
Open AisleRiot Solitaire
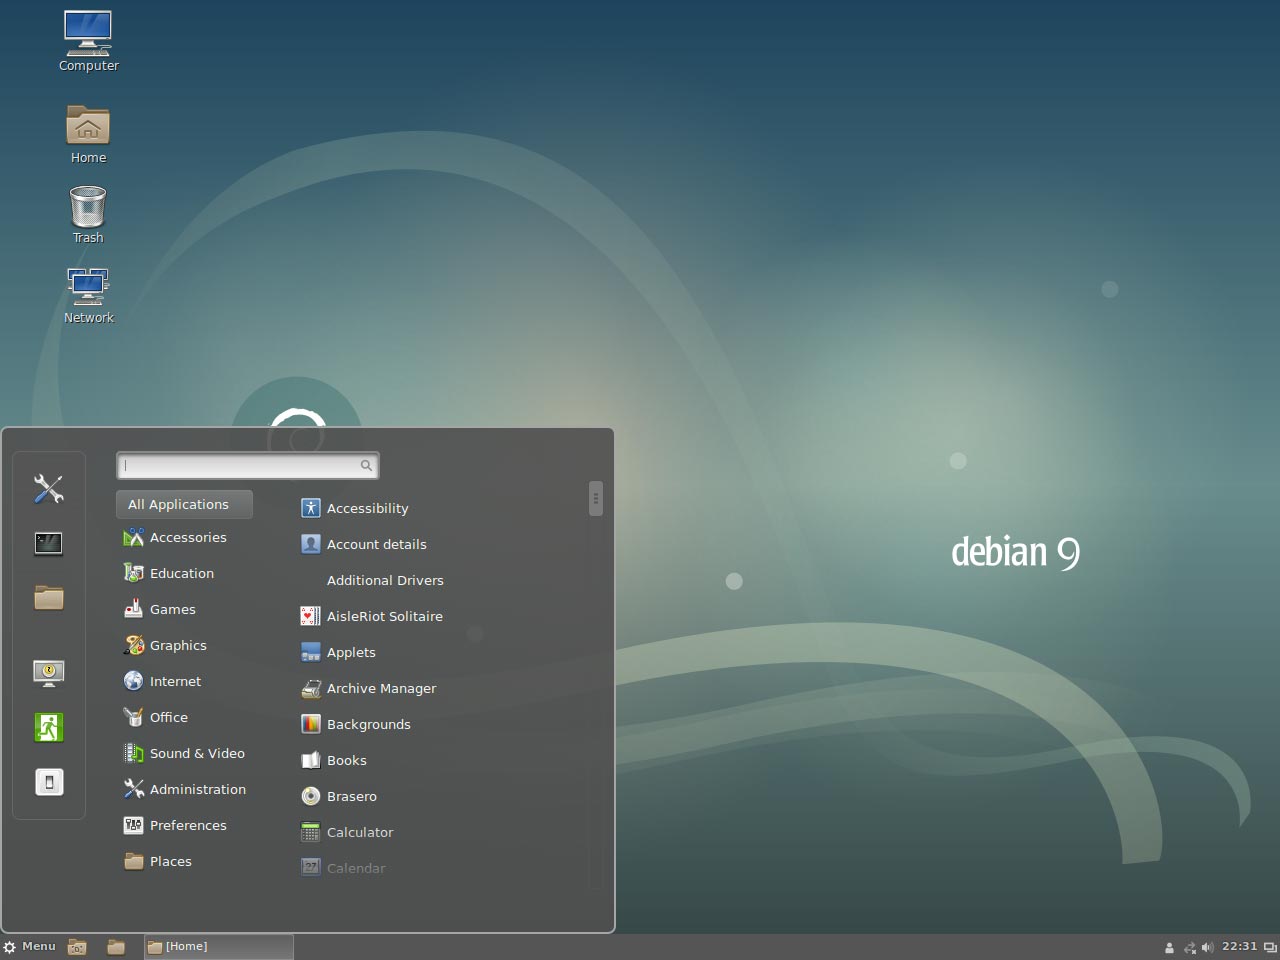[x=385, y=616]
